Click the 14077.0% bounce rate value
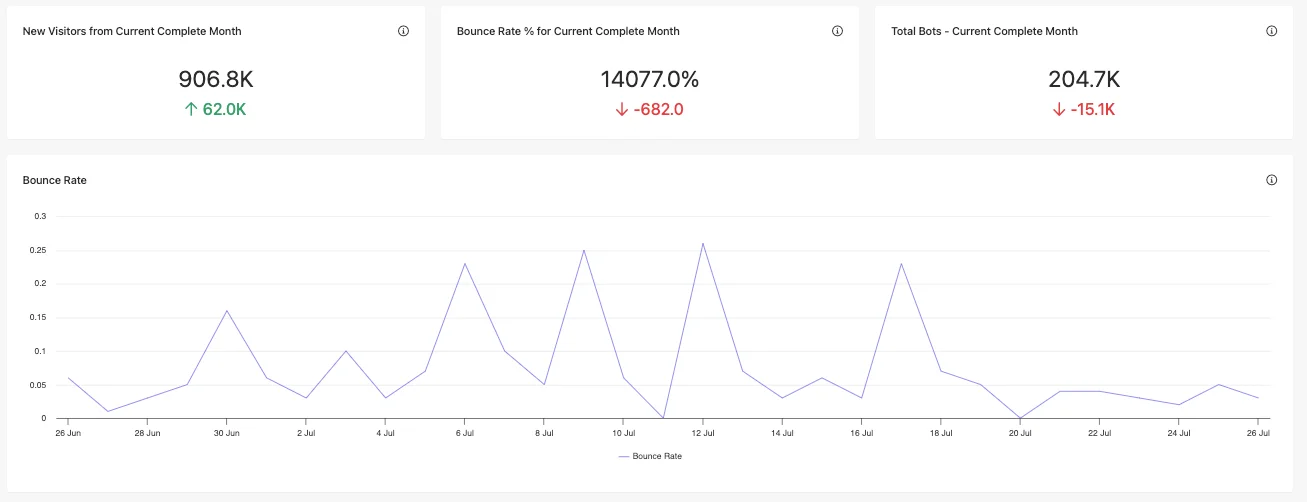 click(x=650, y=80)
